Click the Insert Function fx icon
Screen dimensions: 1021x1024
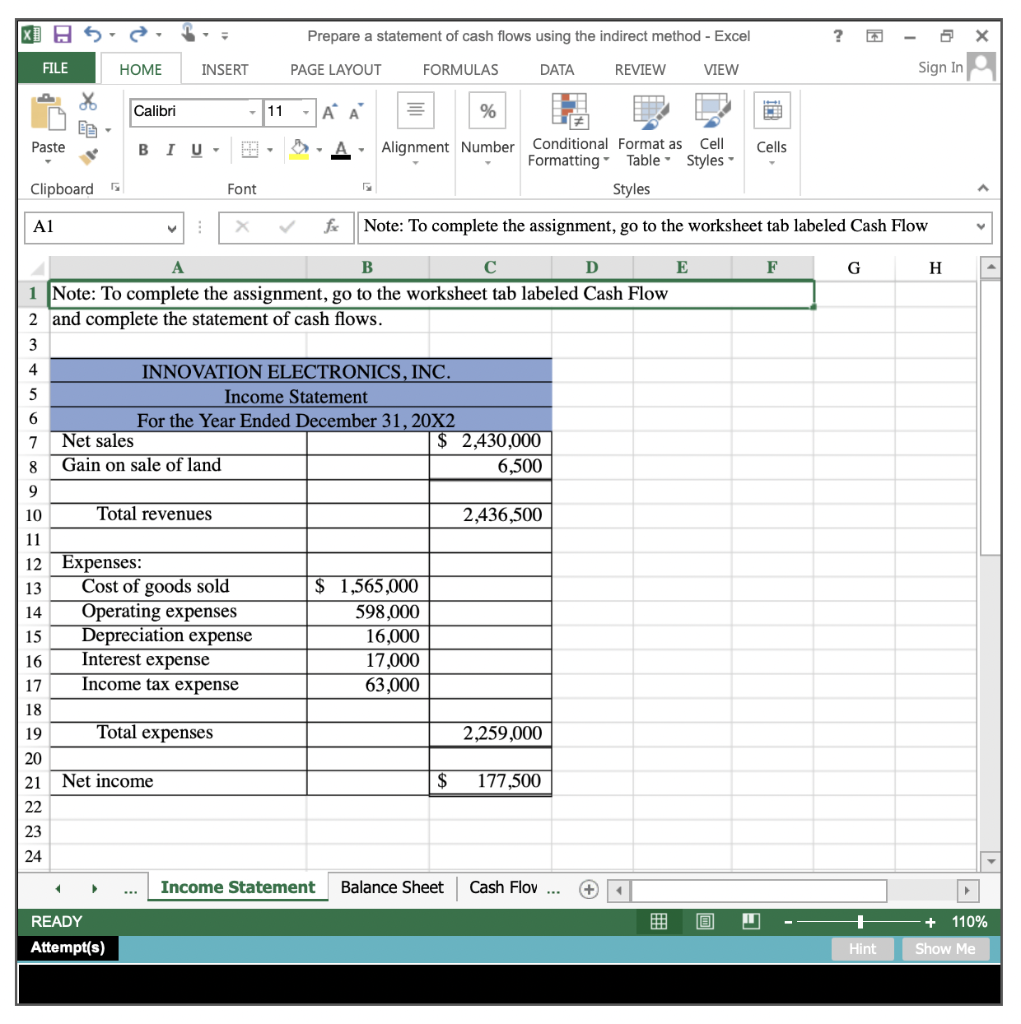[331, 227]
